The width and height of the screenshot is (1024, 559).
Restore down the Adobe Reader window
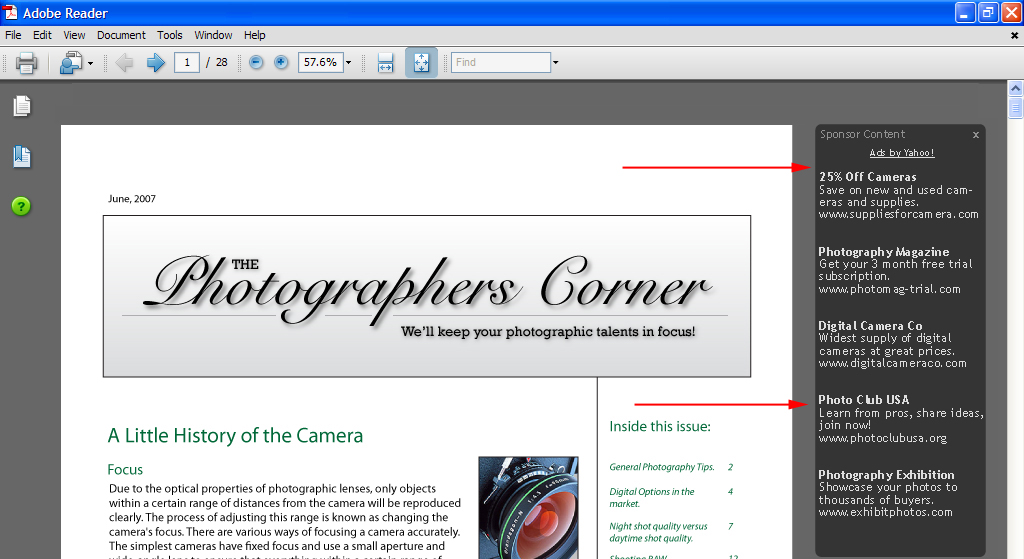[x=988, y=12]
